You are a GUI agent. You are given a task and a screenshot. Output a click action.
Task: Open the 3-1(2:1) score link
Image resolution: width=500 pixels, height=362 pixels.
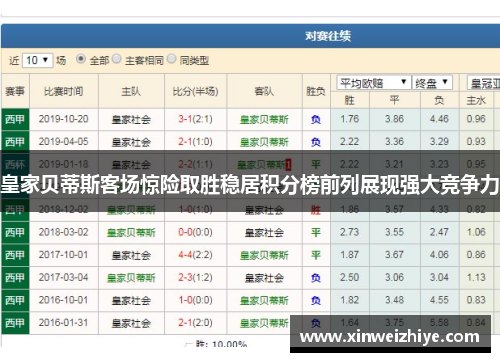tap(195, 119)
